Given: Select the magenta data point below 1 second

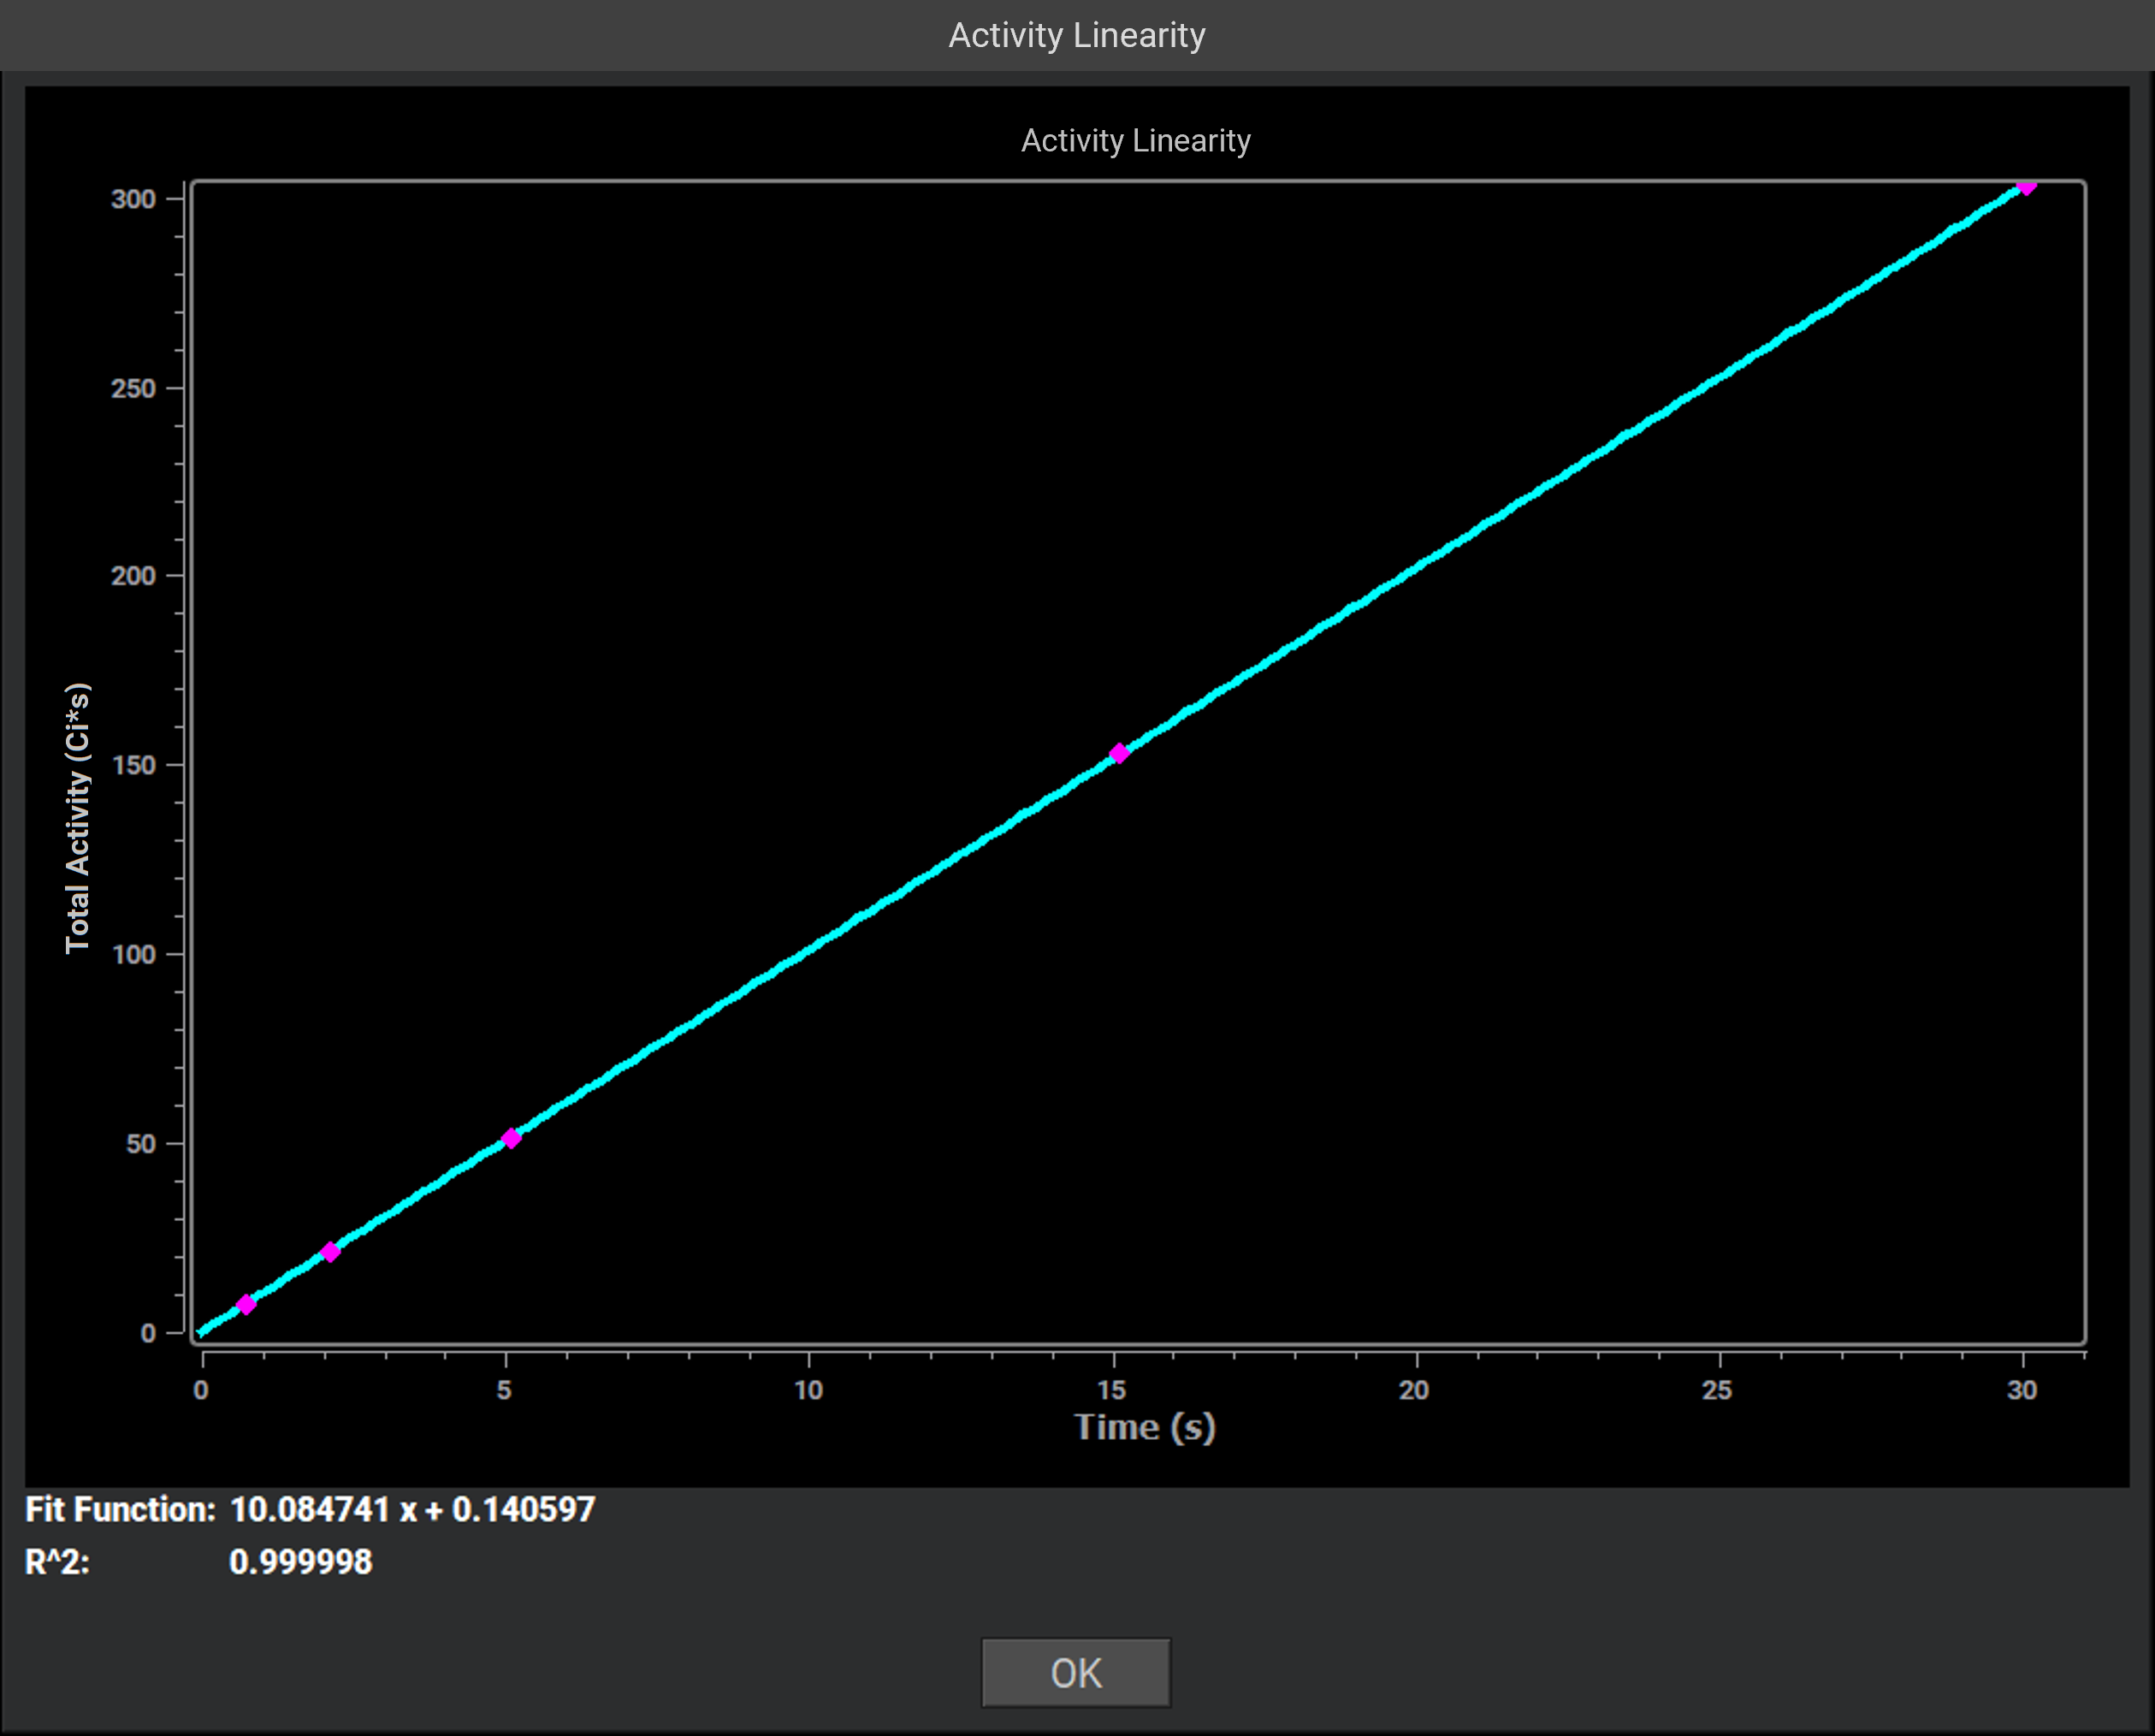Looking at the screenshot, I should coord(246,1304).
